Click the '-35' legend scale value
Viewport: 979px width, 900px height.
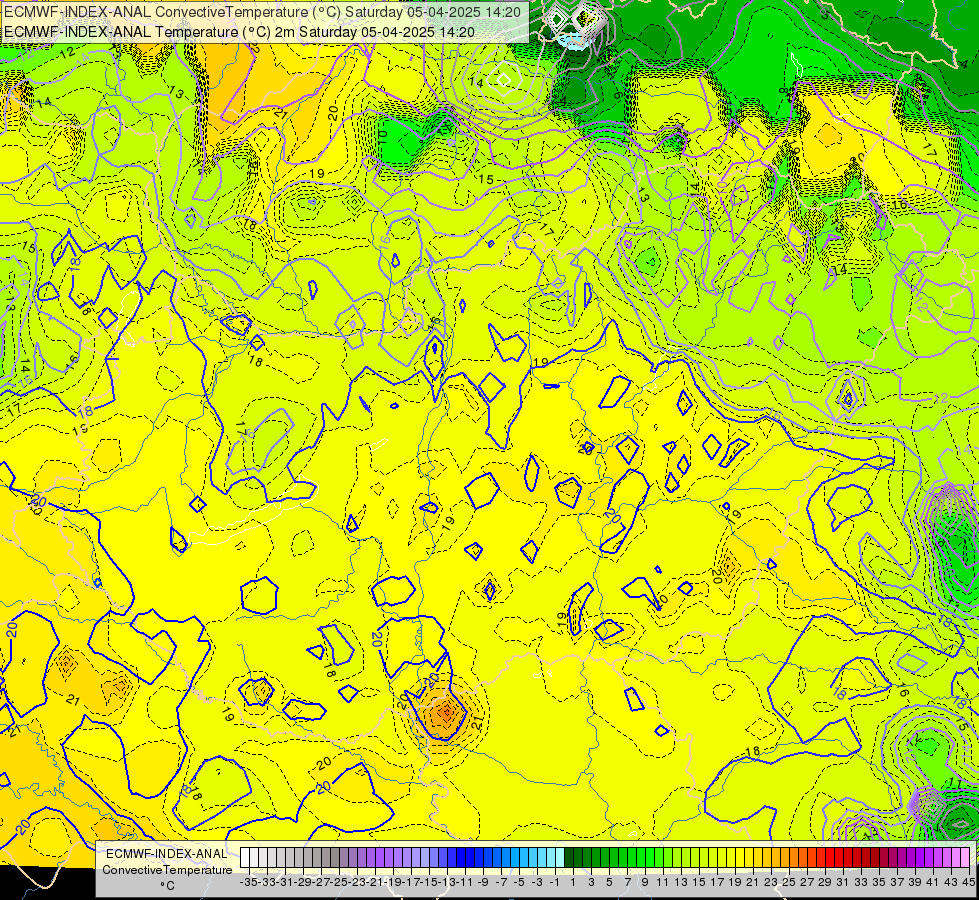pos(249,883)
